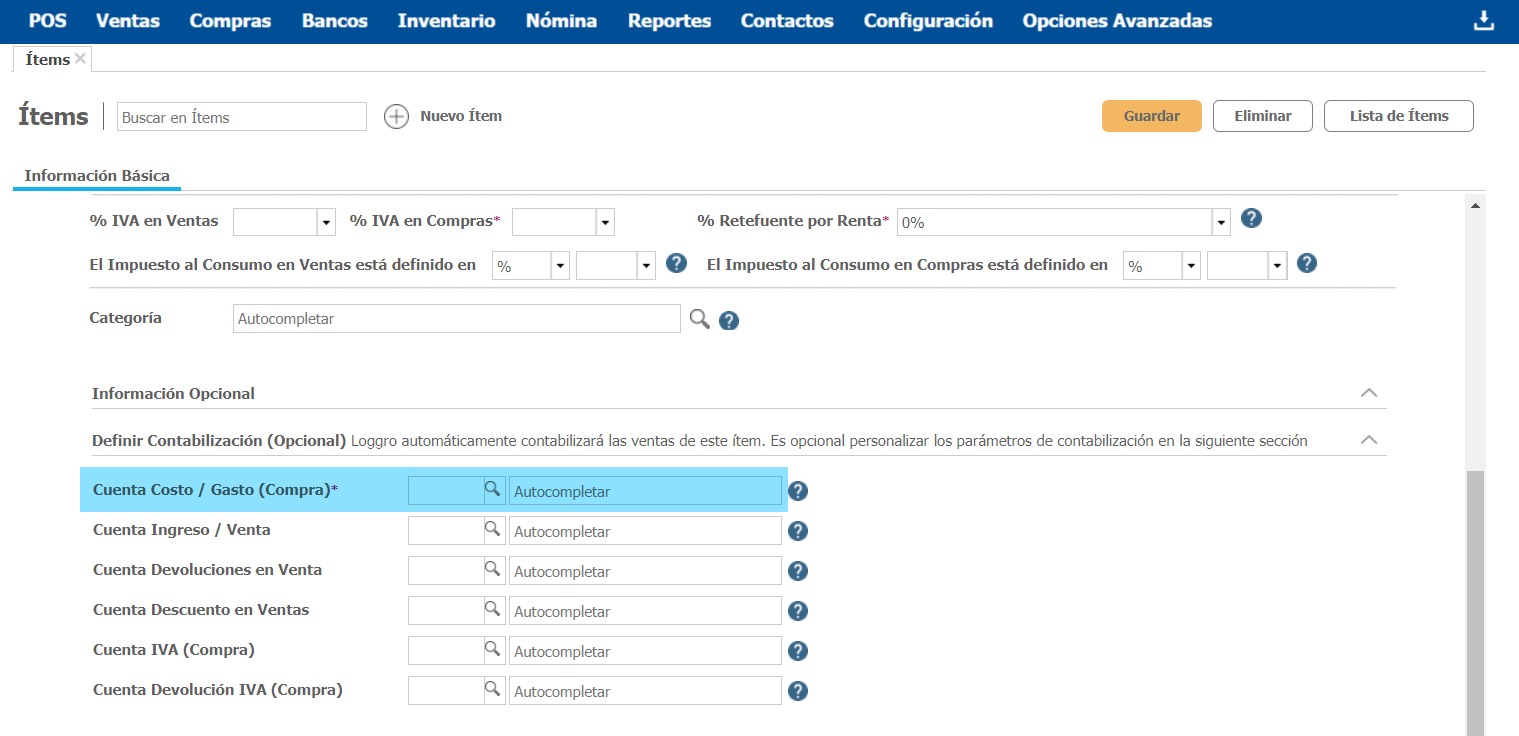
Task: Click the Buscar en Ítems search field
Action: [x=242, y=117]
